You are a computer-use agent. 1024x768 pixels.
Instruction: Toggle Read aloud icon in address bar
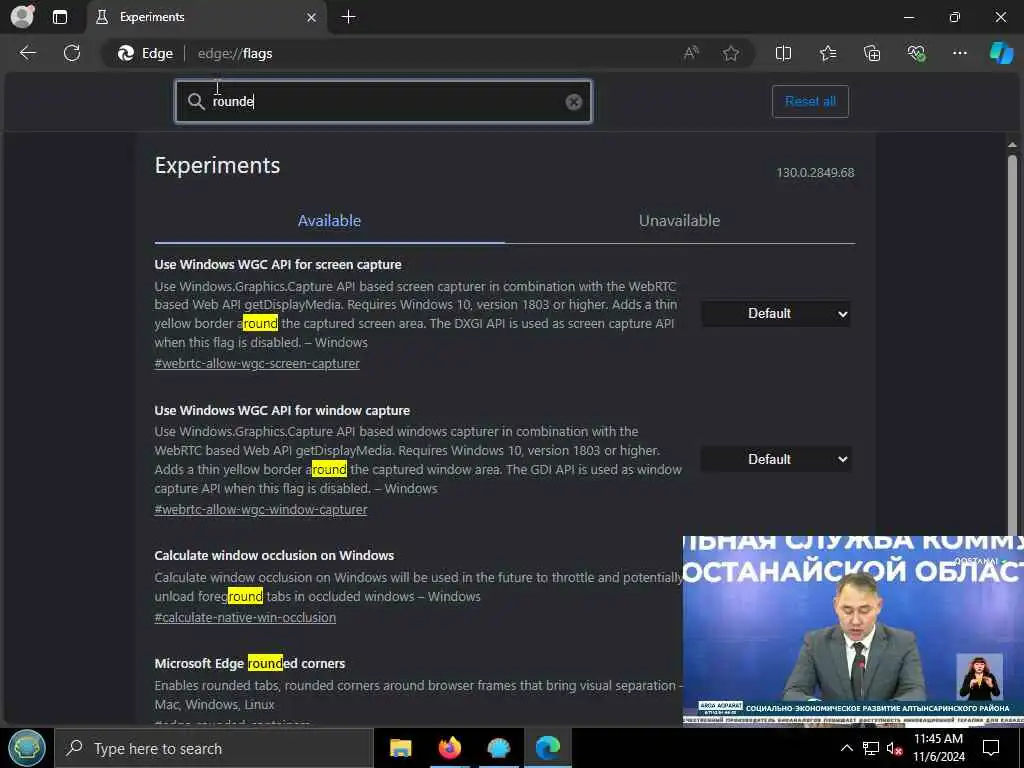click(691, 53)
